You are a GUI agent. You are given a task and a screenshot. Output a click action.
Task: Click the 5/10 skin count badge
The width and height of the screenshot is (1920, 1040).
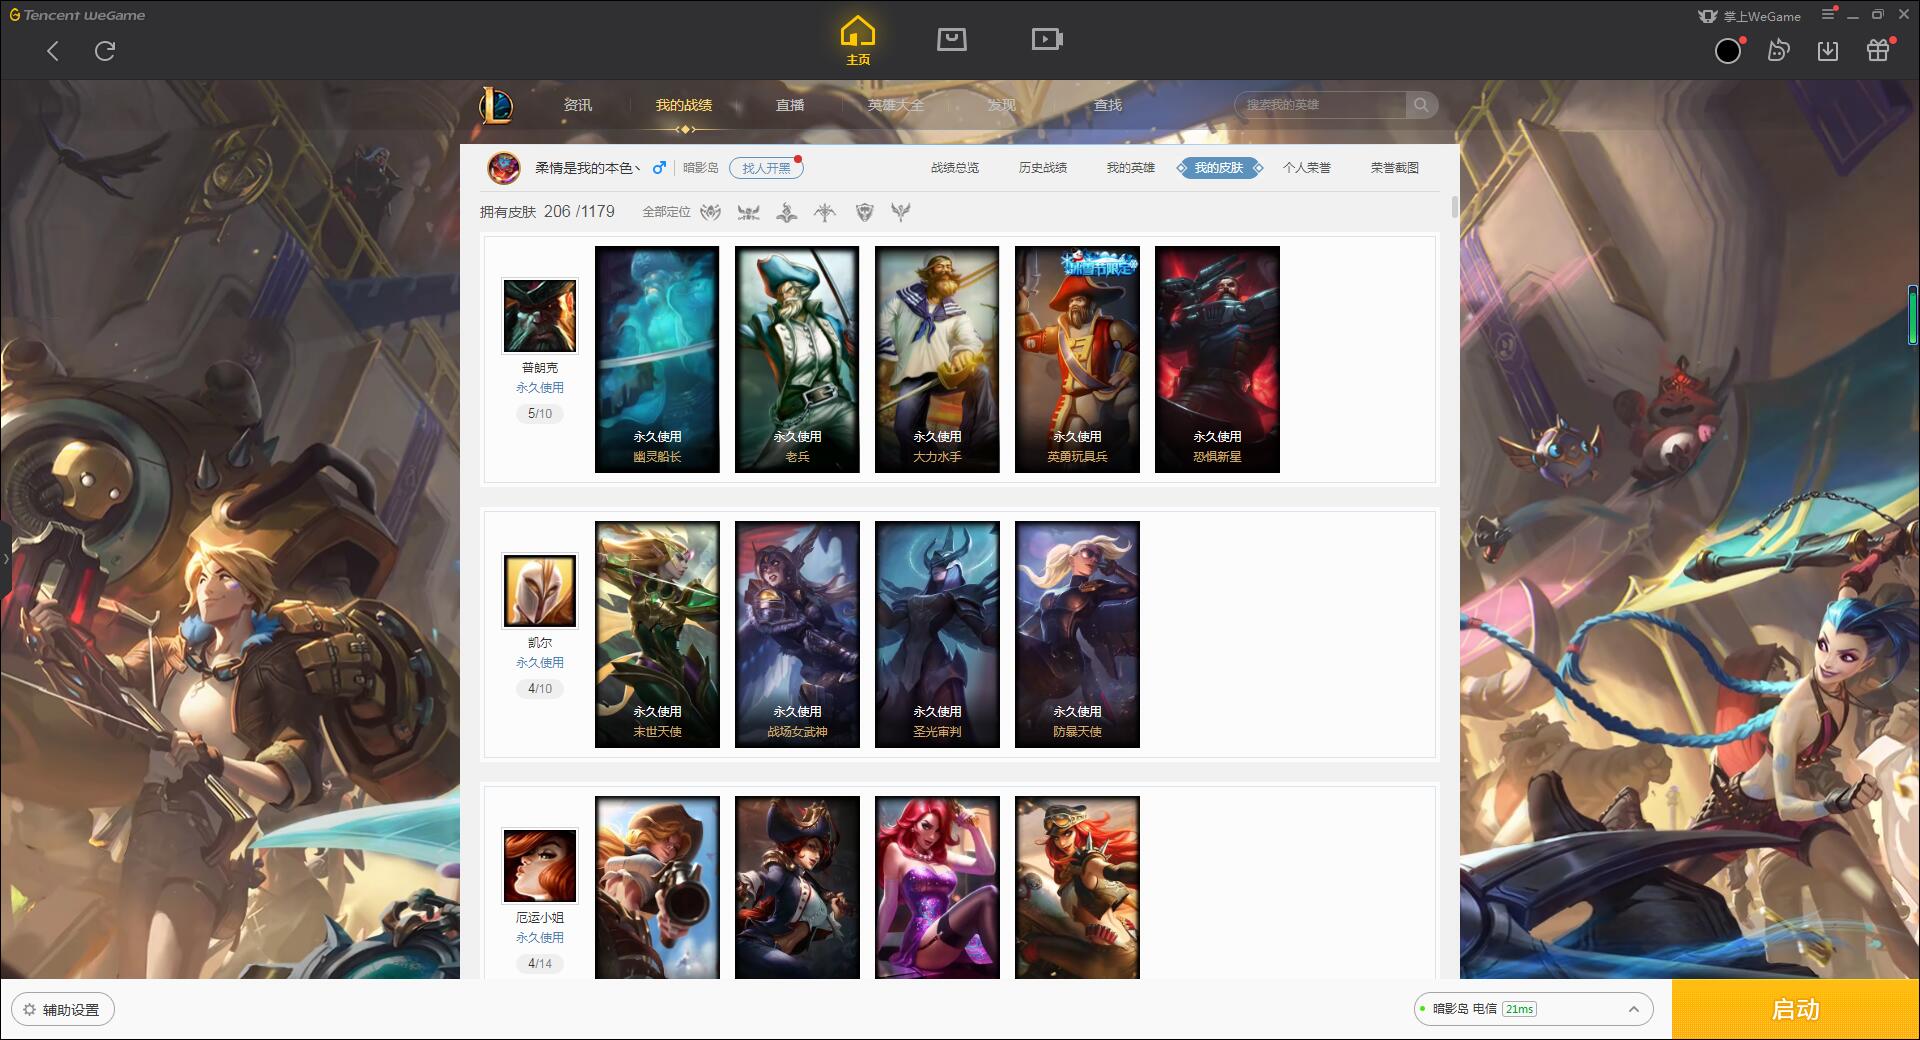[540, 414]
